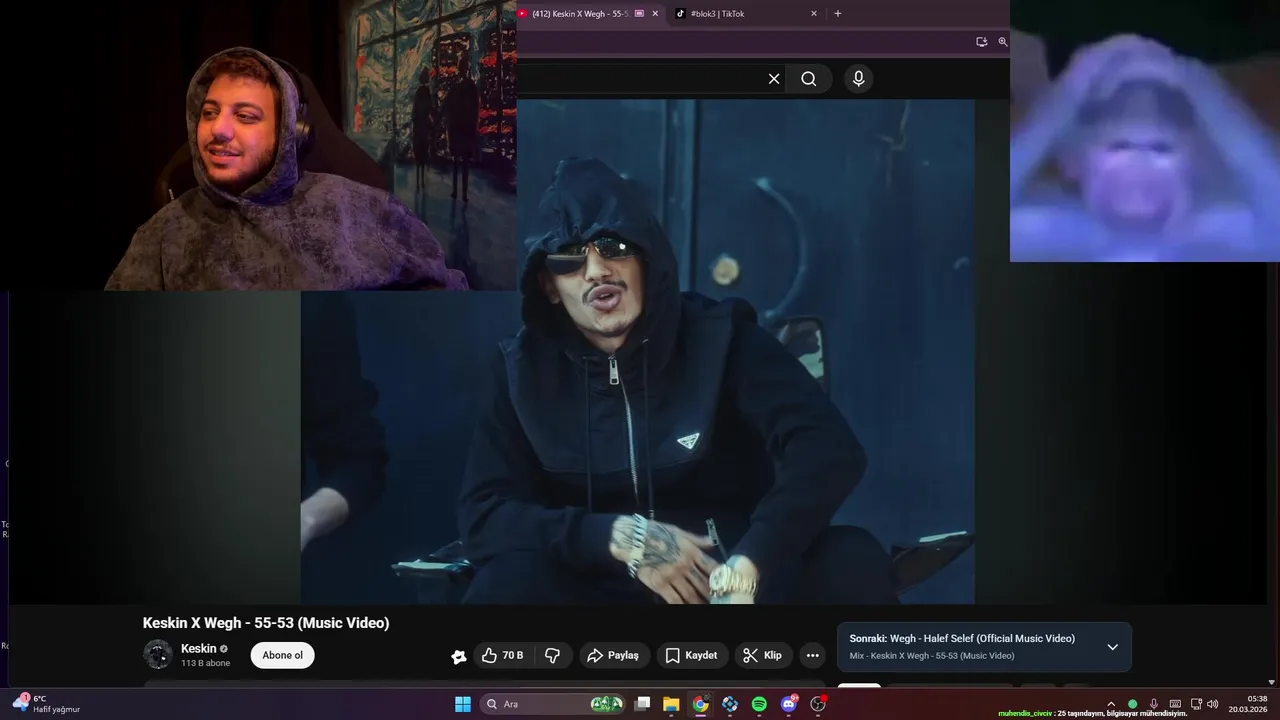Click the YouTube search magnifier button

(x=808, y=79)
